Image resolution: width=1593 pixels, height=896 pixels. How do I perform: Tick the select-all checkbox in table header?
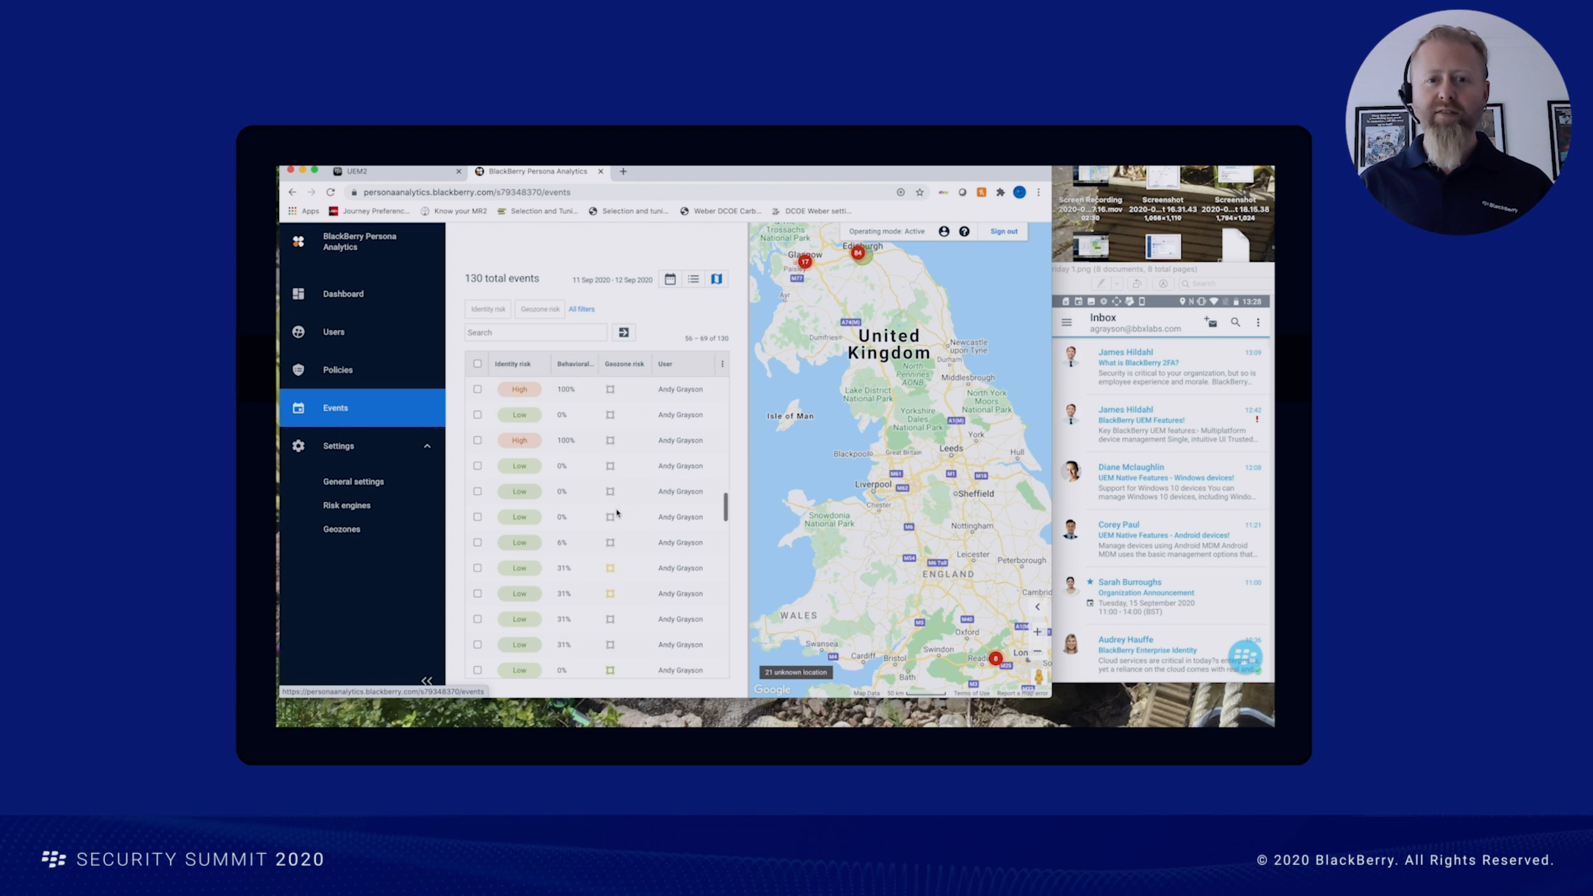point(477,364)
